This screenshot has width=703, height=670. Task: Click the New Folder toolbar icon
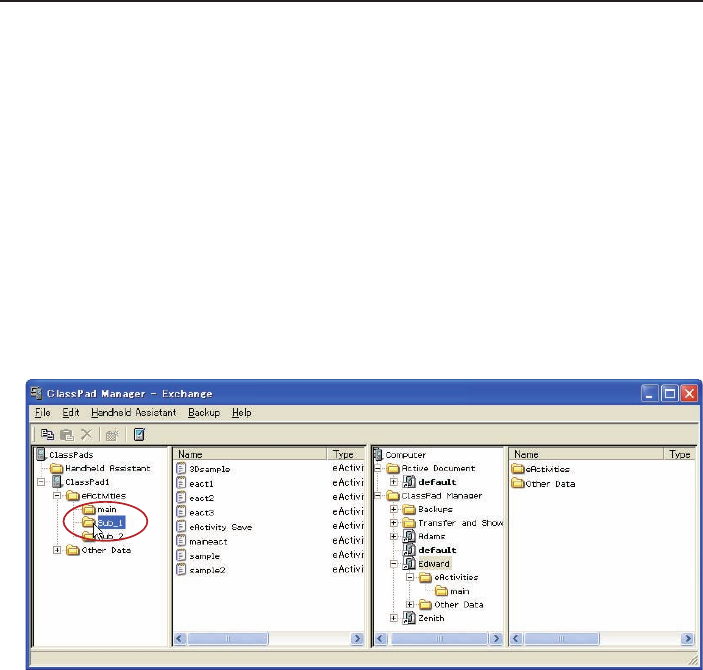click(x=112, y=435)
